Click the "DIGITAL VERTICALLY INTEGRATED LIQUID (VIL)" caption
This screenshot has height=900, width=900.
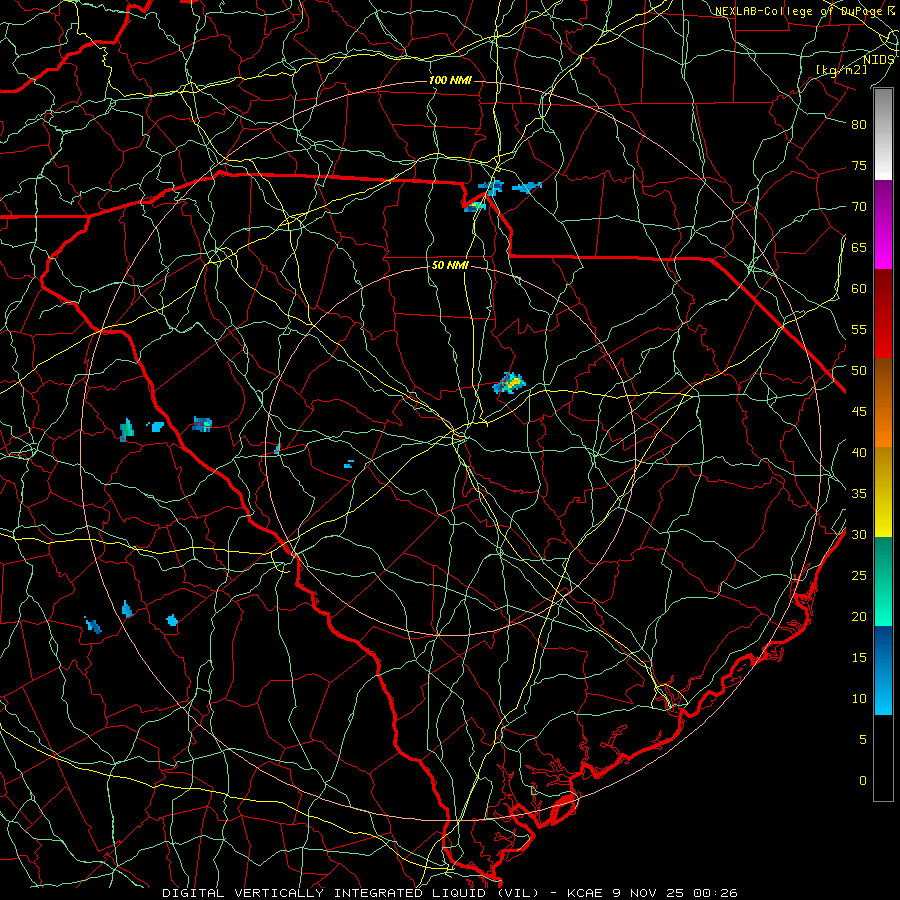[x=350, y=893]
